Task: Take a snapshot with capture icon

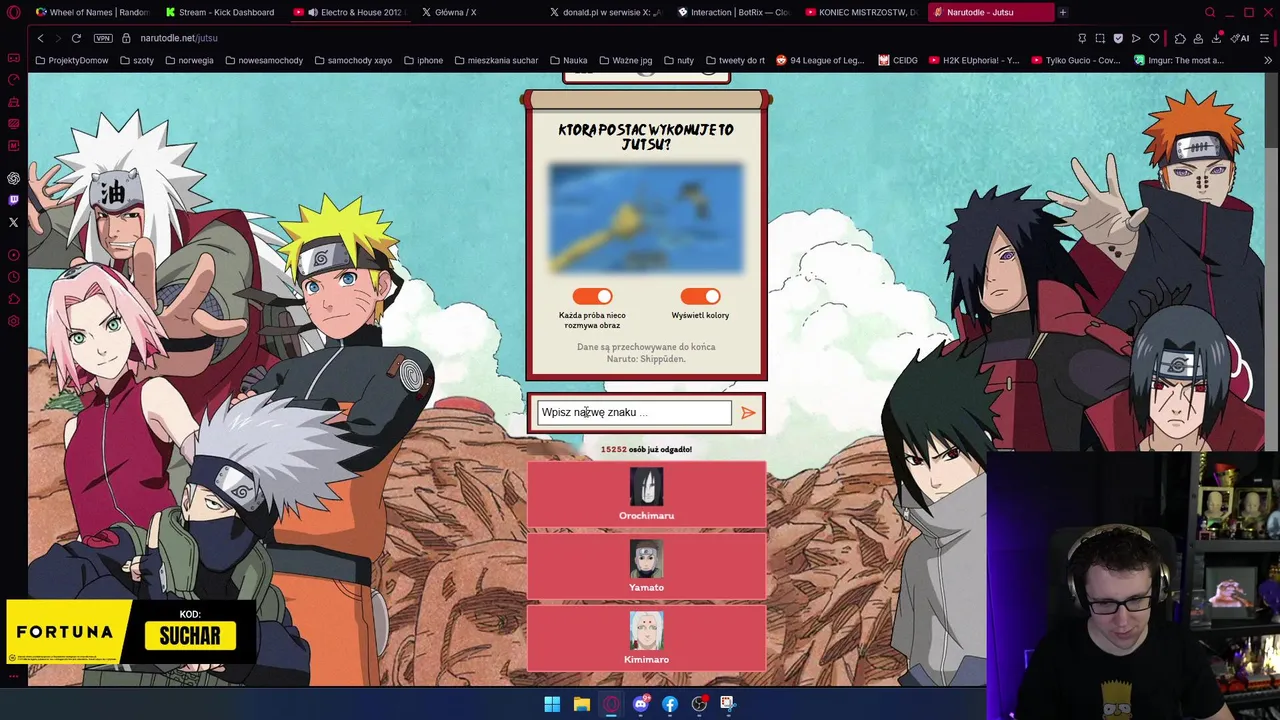Action: [1100, 38]
